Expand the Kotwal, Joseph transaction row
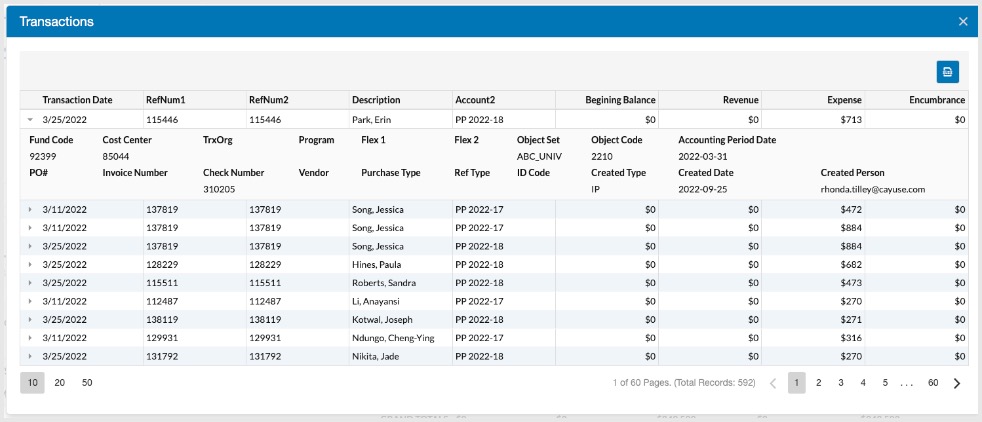This screenshot has height=422, width=982. (29, 320)
